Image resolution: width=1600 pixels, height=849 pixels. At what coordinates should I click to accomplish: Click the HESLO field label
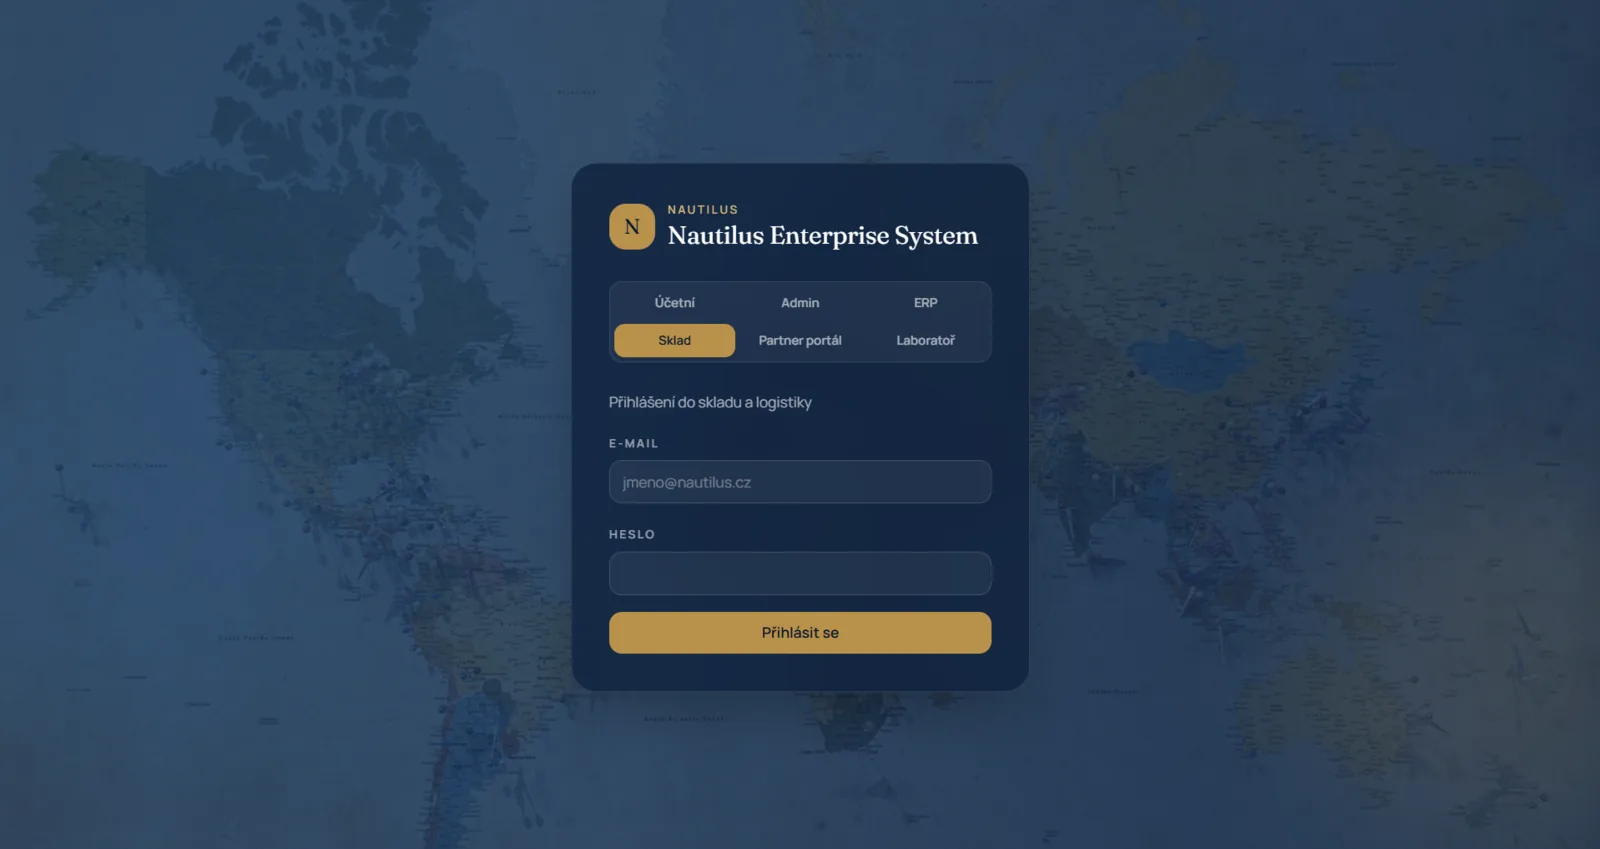pos(632,535)
